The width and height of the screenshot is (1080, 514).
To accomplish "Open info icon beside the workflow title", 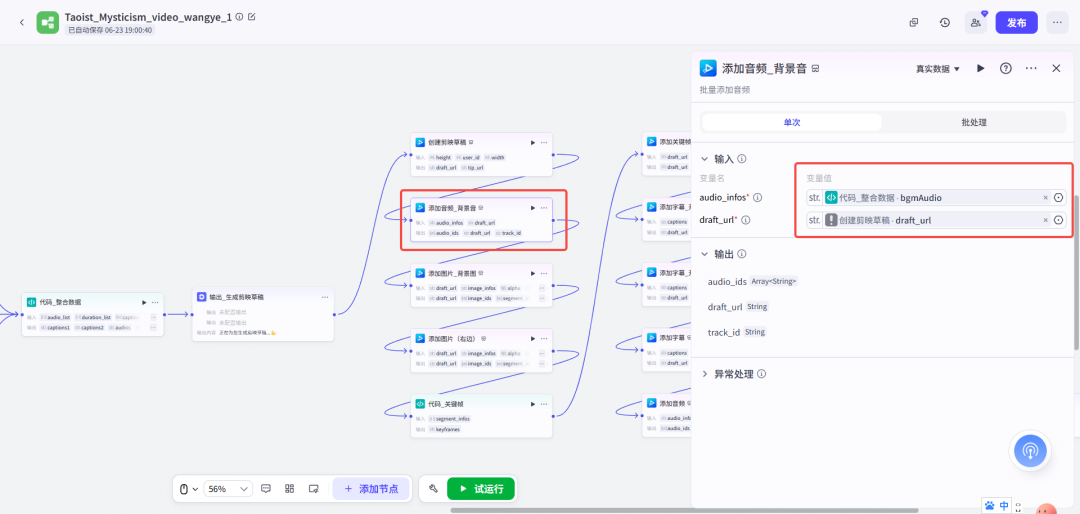I will 239,17.
